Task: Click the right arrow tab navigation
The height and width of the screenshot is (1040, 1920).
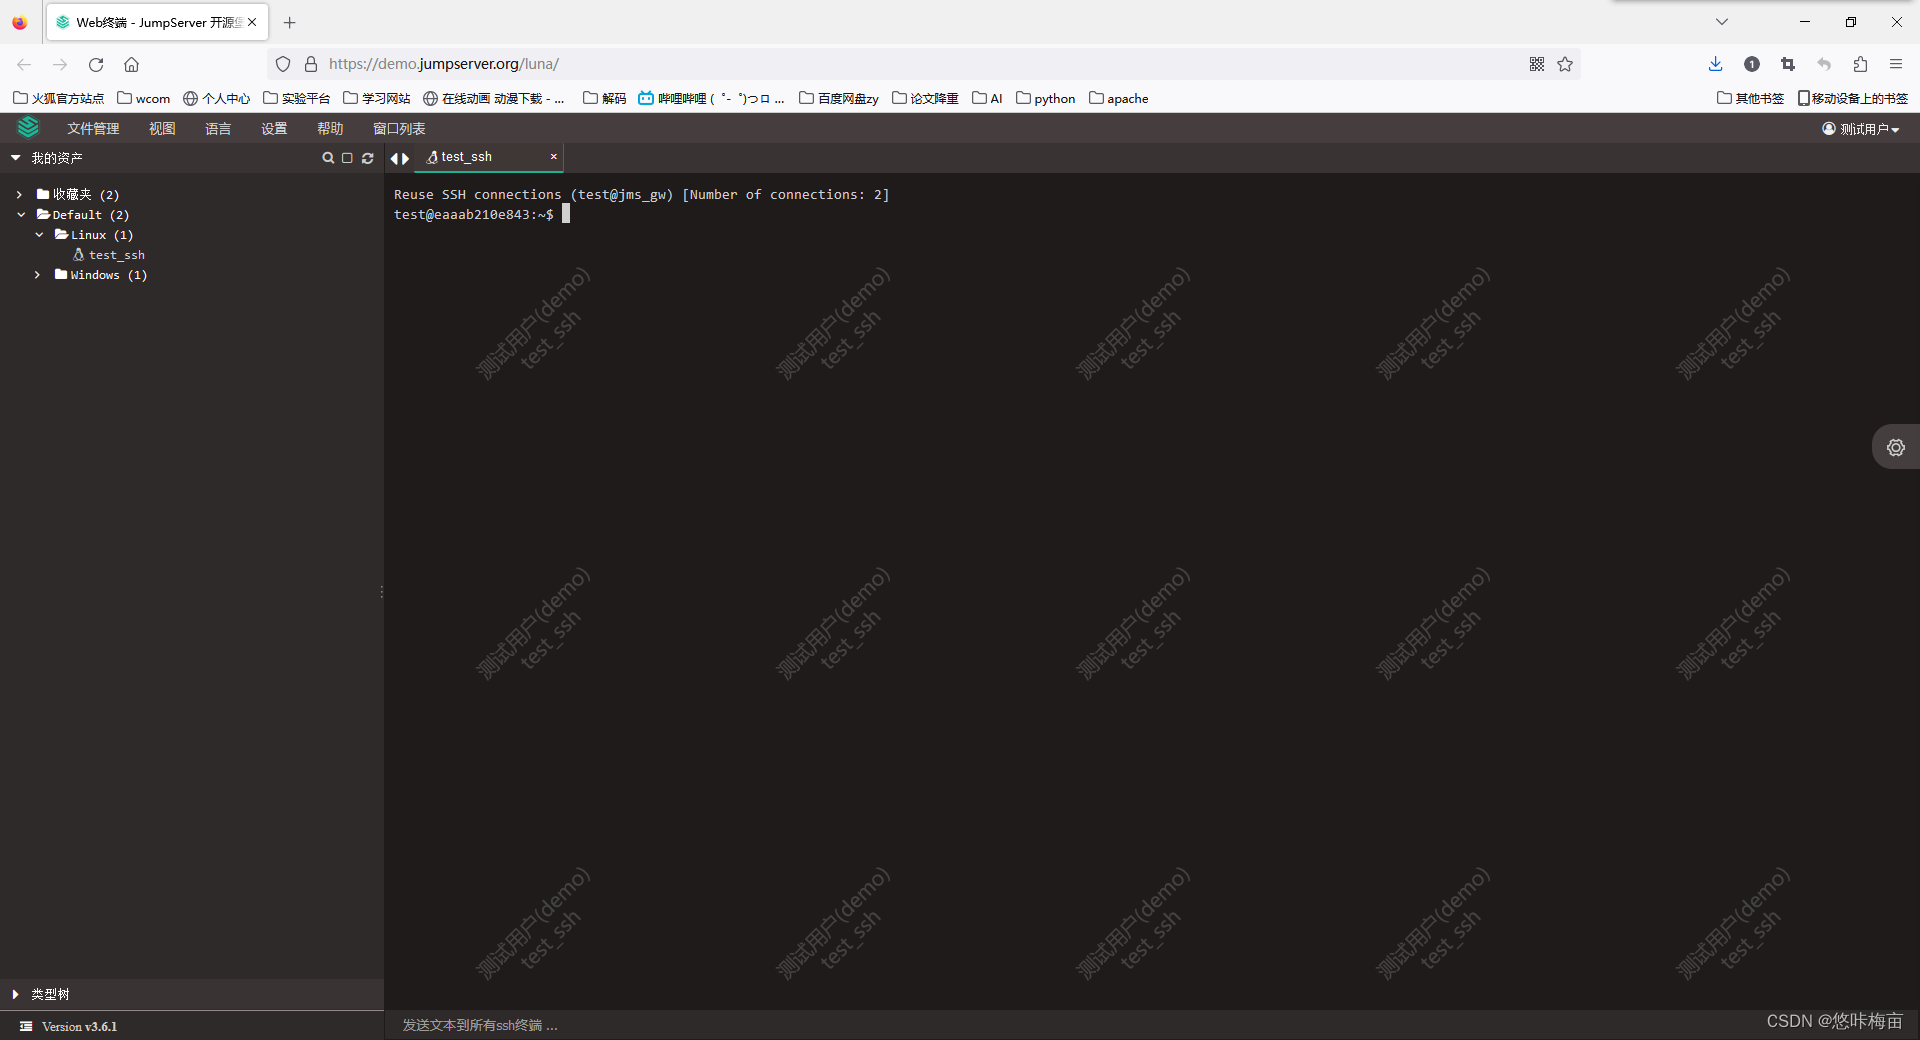Action: point(406,158)
